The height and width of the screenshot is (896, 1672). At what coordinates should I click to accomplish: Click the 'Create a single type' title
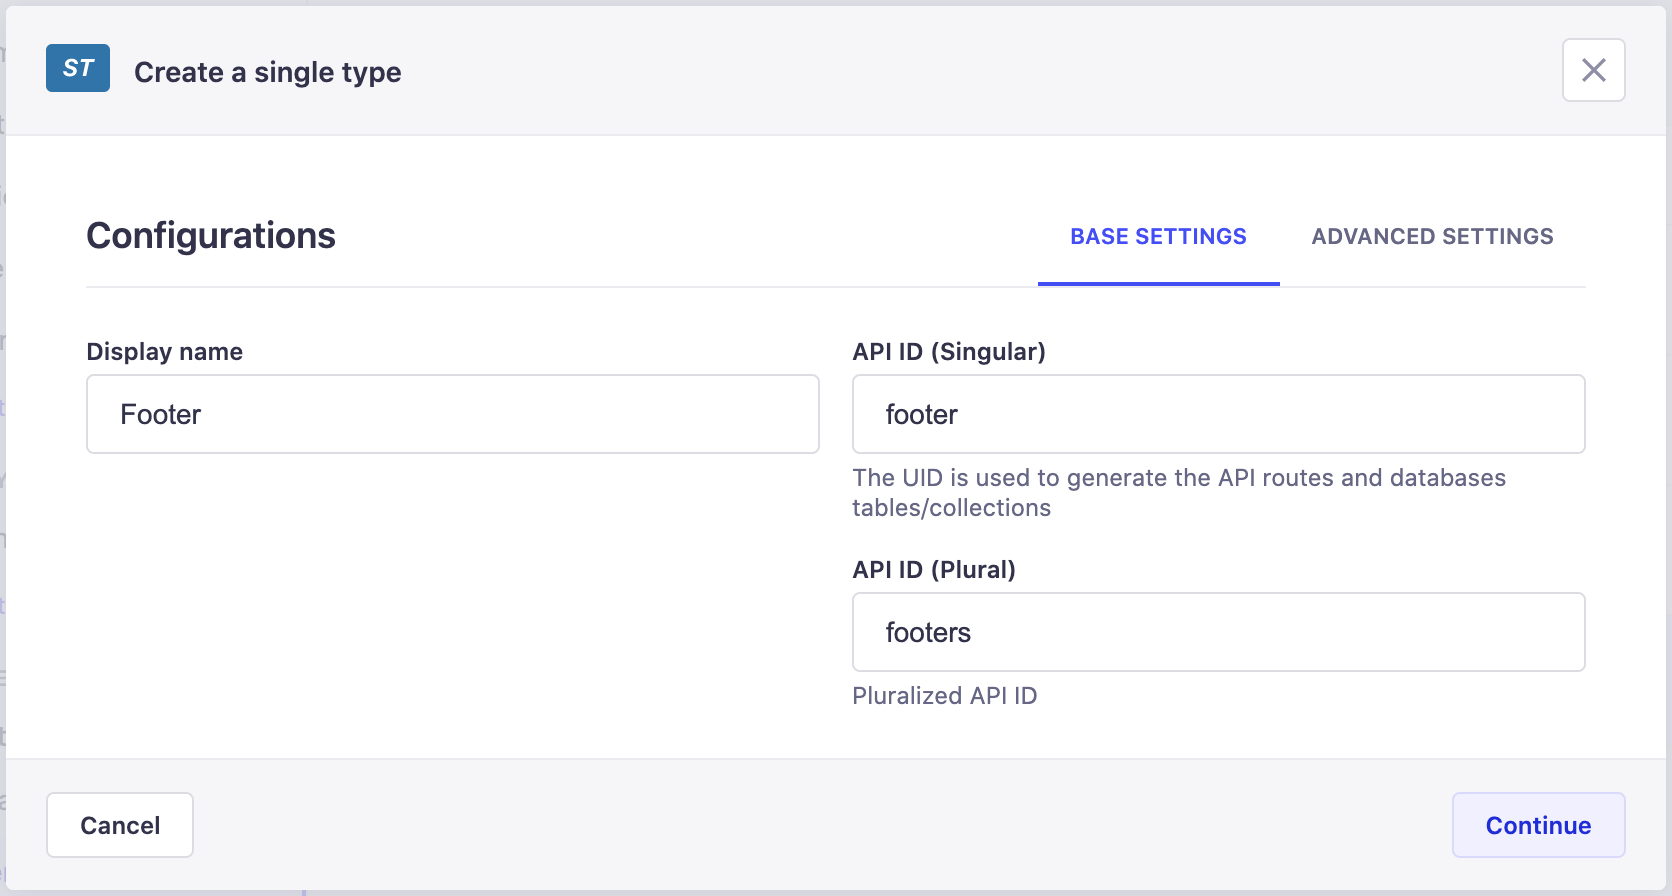[x=267, y=72]
